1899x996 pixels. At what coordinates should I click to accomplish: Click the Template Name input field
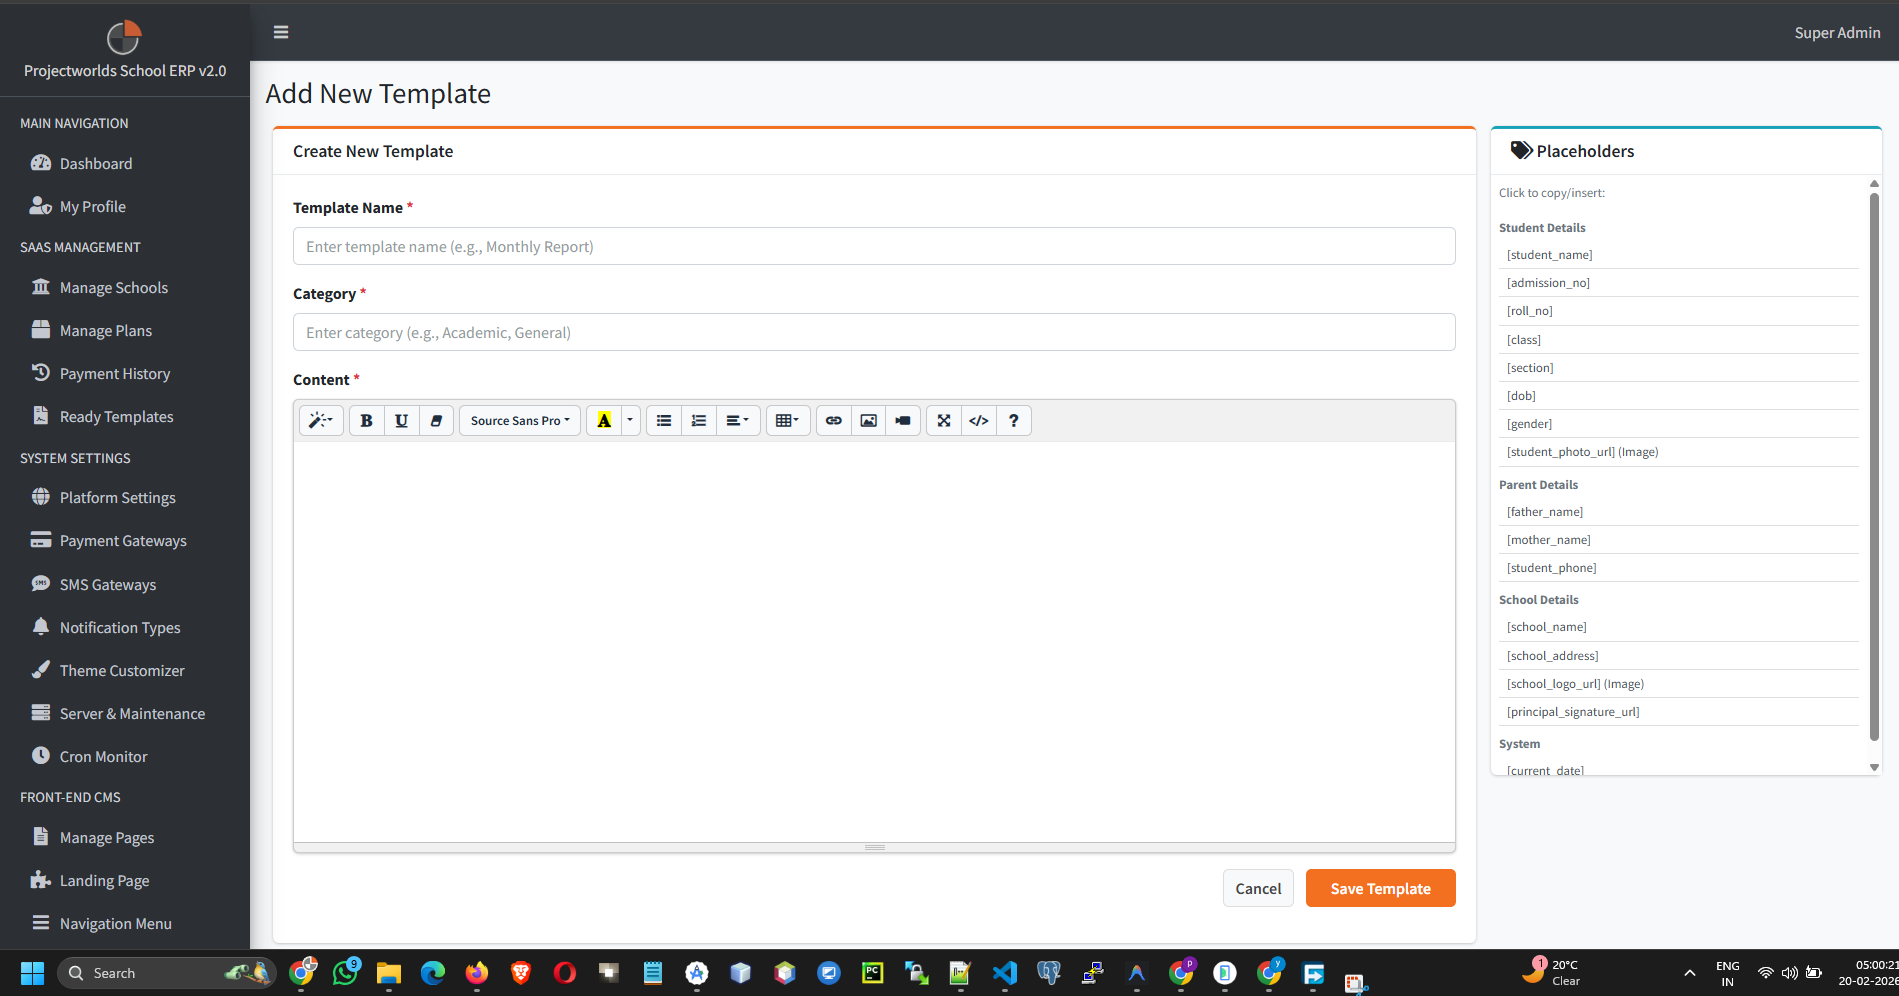tap(874, 246)
